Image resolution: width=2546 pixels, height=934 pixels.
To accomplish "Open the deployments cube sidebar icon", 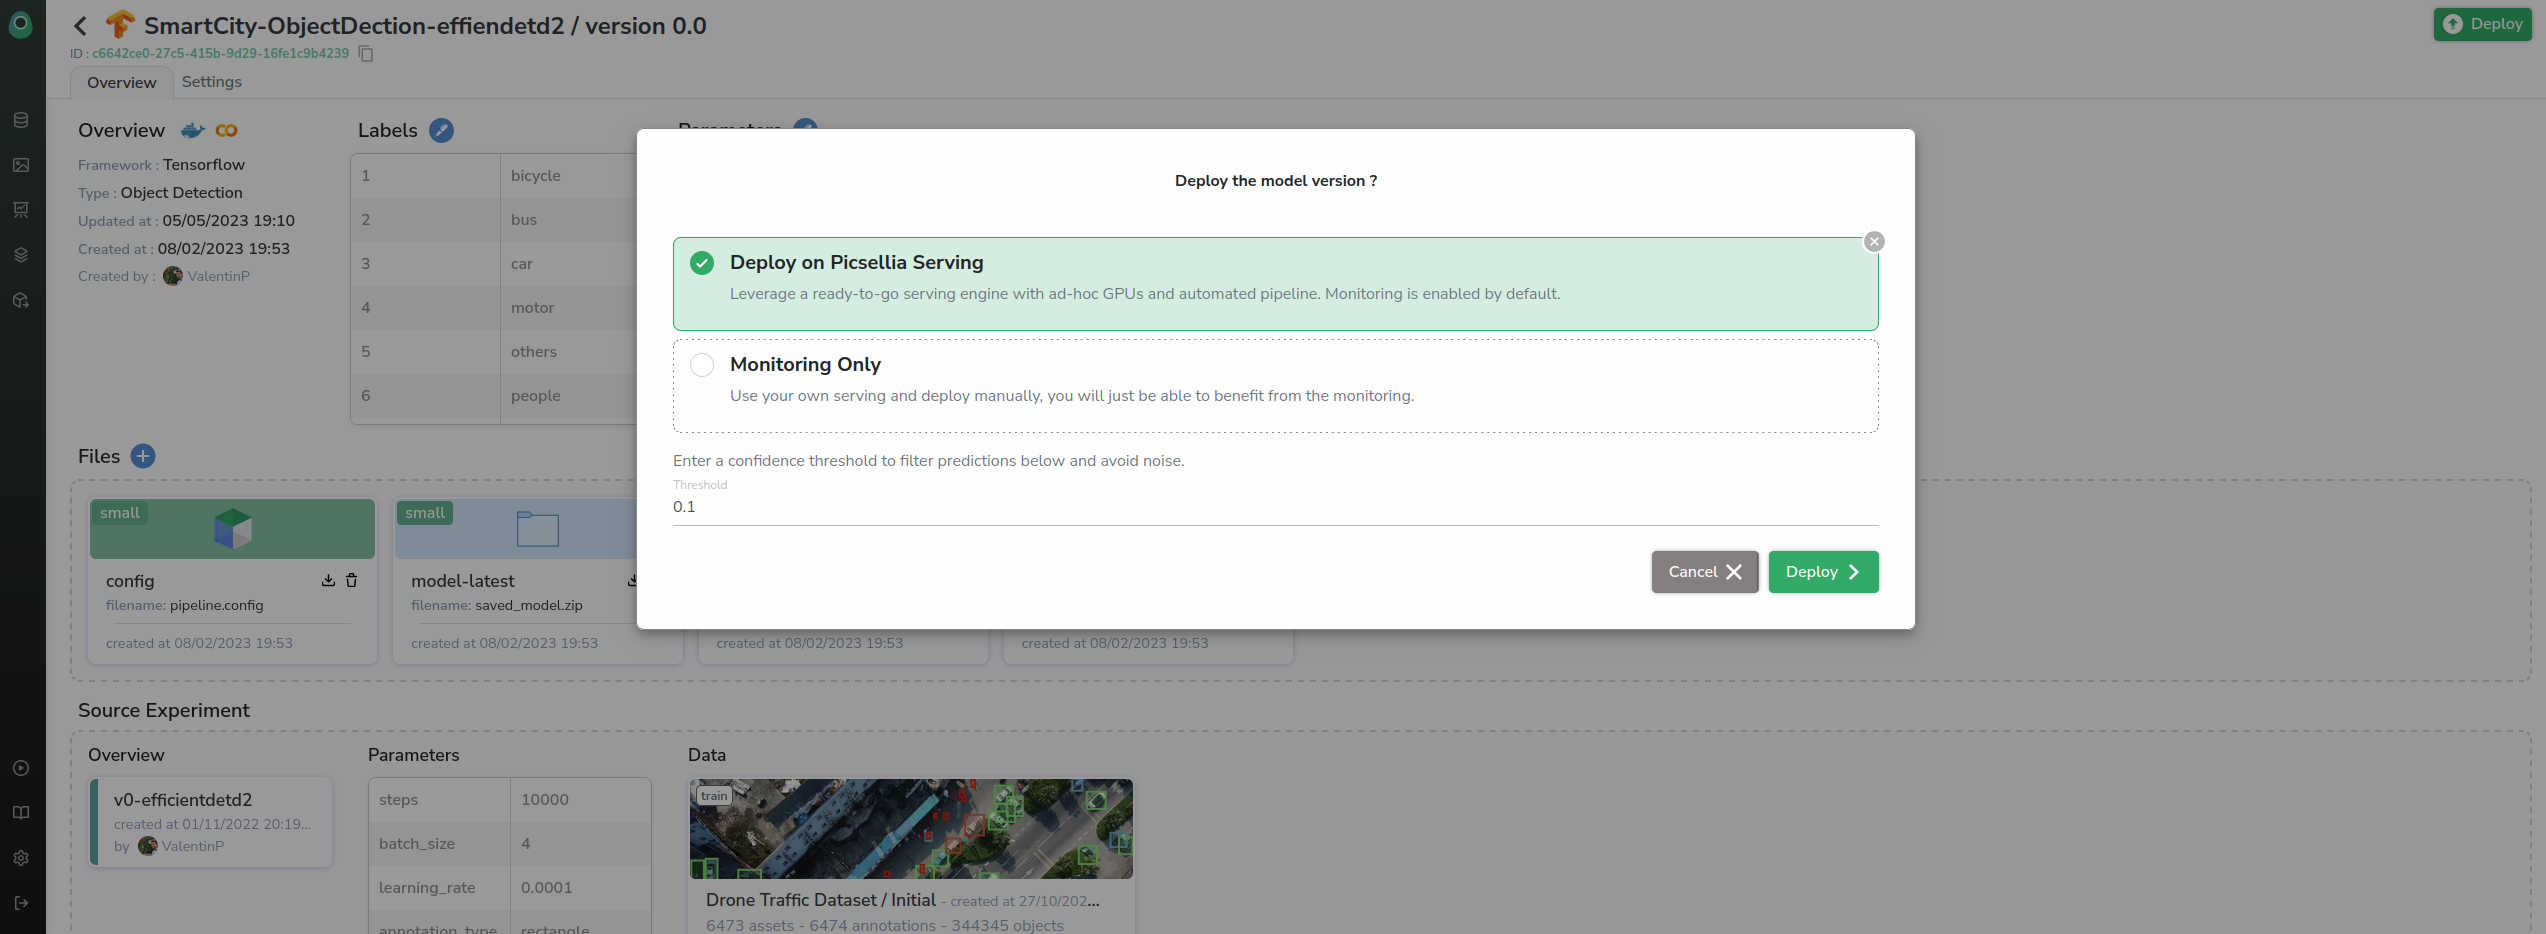I will 21,300.
